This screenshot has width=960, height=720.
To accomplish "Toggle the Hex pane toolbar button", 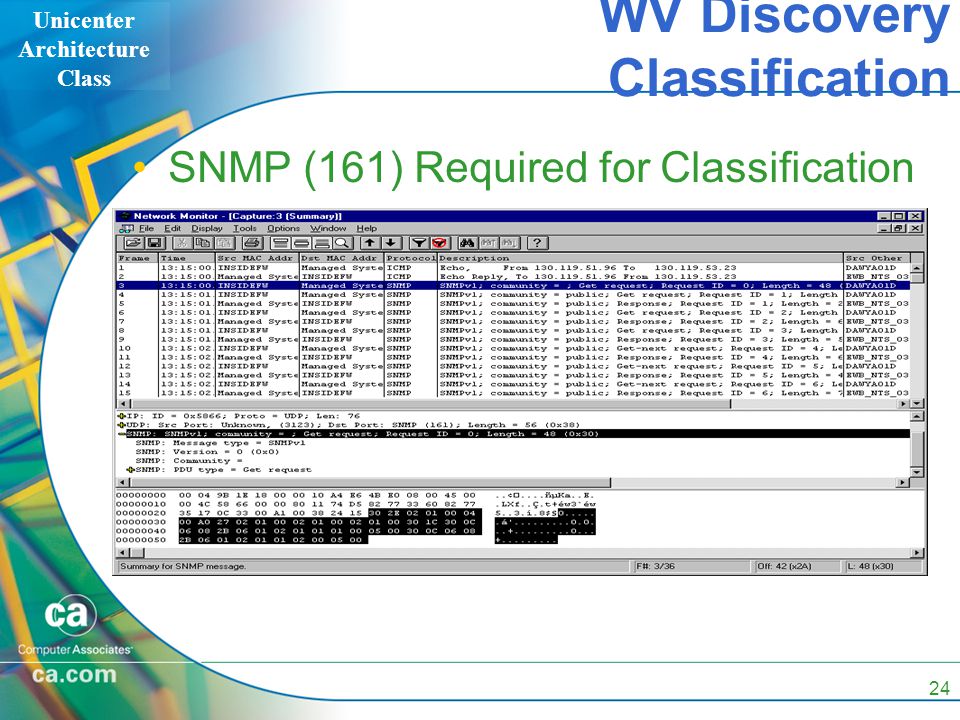I will (x=321, y=243).
